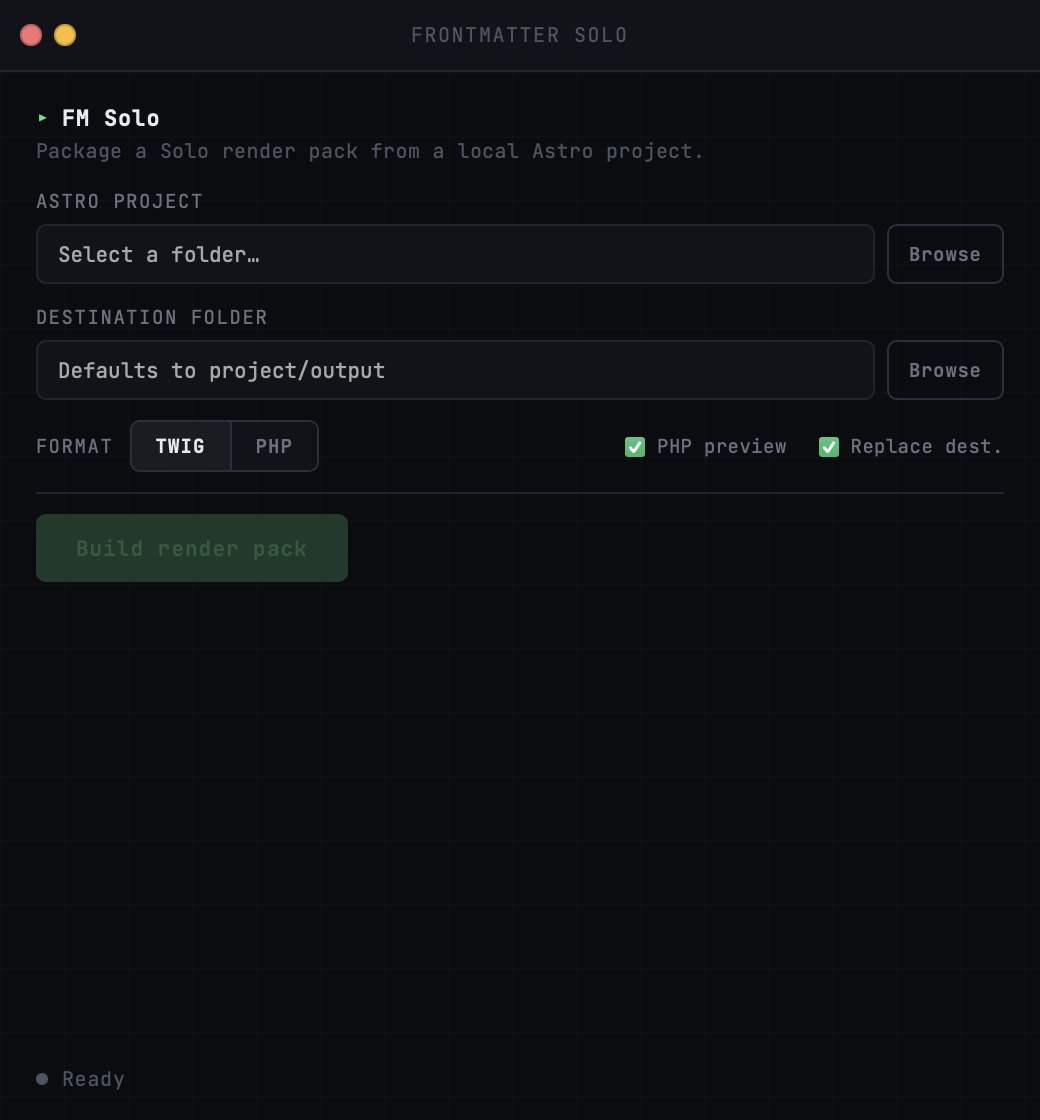
Task: Toggle the checkmark on PHP preview
Action: [x=635, y=447]
